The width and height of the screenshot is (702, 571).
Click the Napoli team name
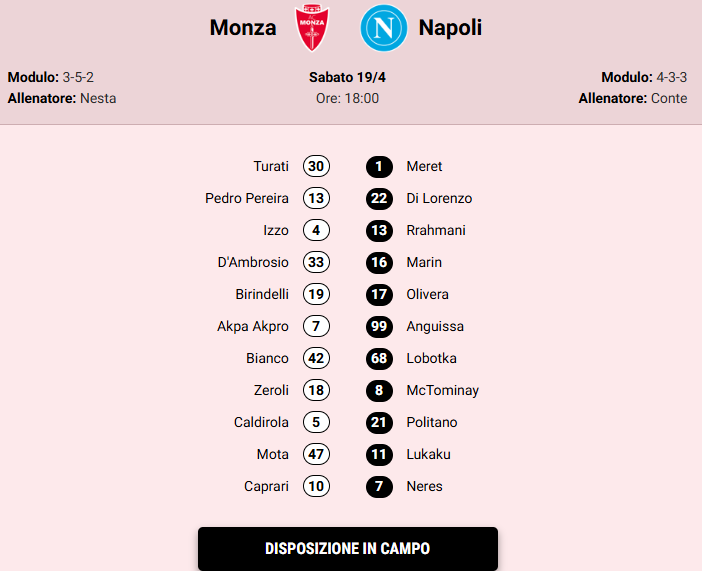(450, 28)
